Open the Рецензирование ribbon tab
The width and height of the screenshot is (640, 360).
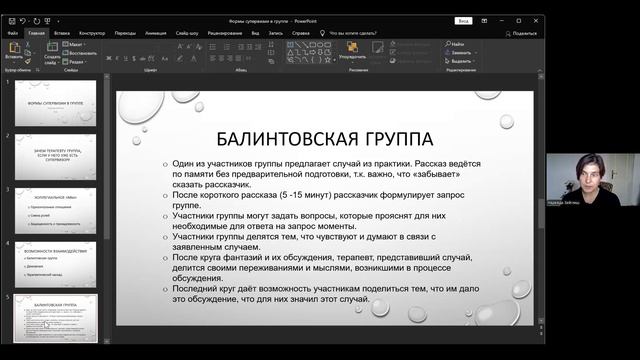(225, 33)
